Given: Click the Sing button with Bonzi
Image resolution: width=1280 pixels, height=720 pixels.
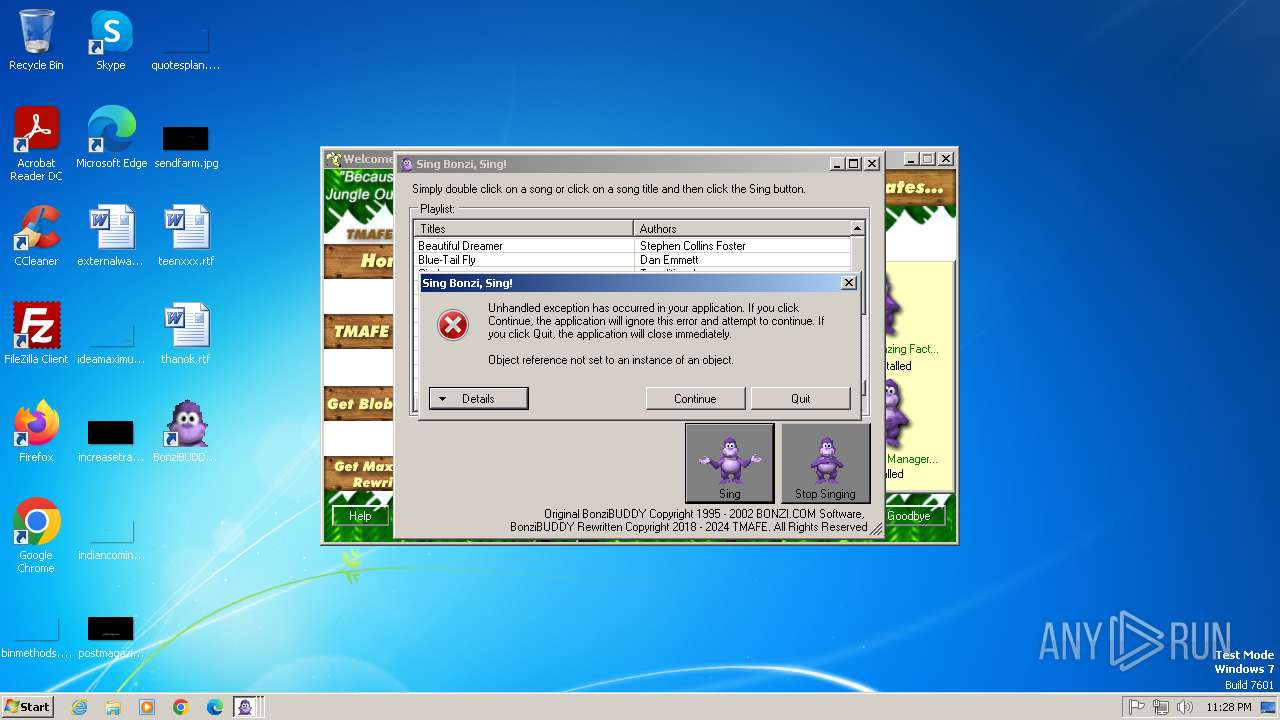Looking at the screenshot, I should 730,463.
